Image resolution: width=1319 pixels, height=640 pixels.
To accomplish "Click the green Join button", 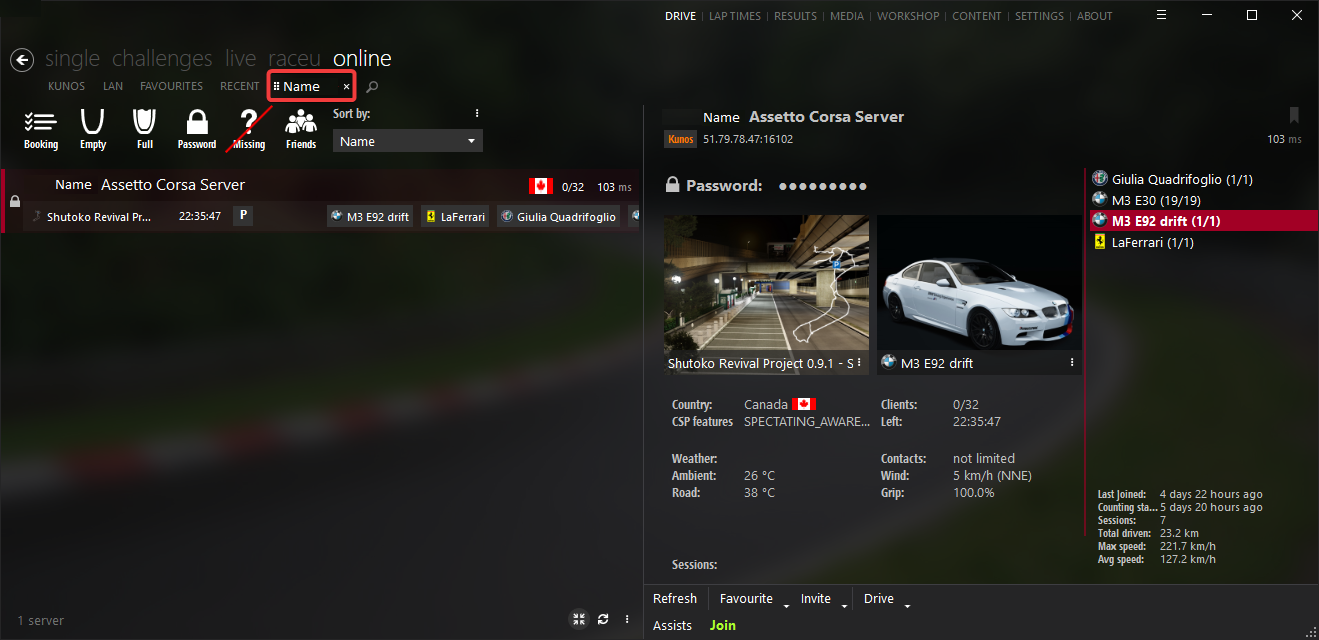I will (x=722, y=625).
